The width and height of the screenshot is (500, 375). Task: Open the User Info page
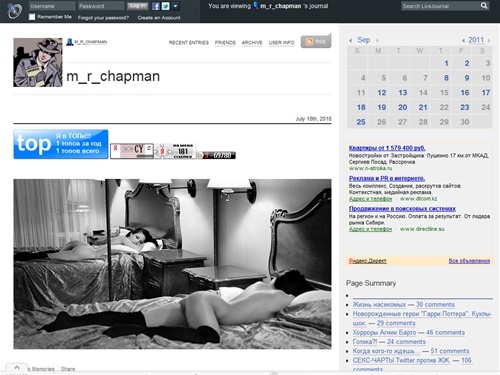click(x=282, y=43)
